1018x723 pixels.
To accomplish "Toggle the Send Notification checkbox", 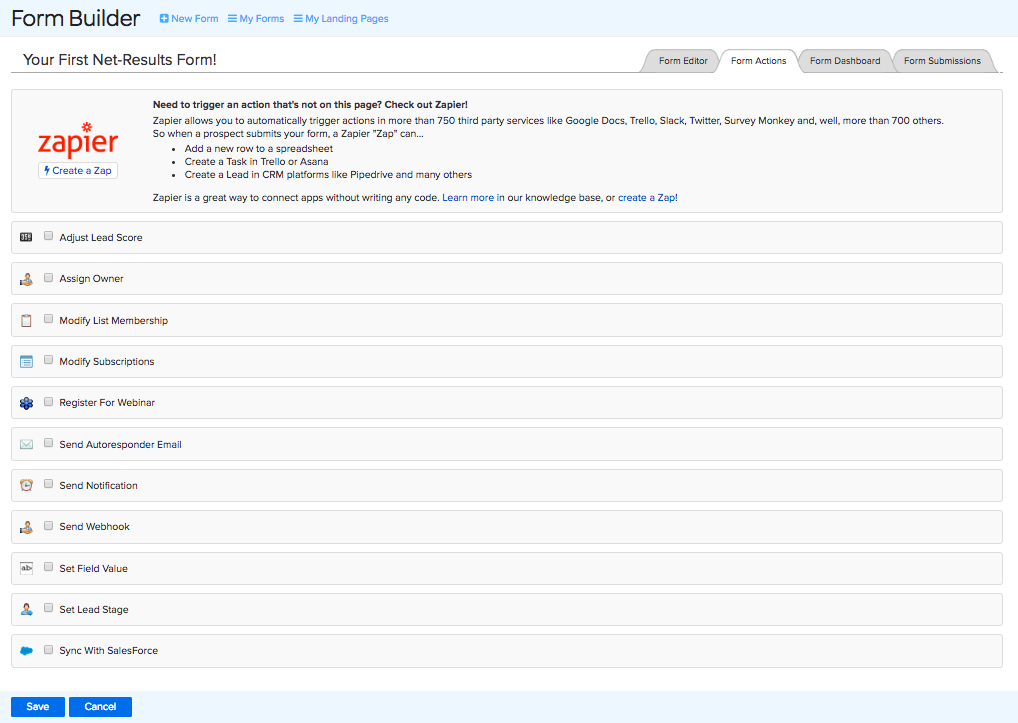I will pos(48,484).
